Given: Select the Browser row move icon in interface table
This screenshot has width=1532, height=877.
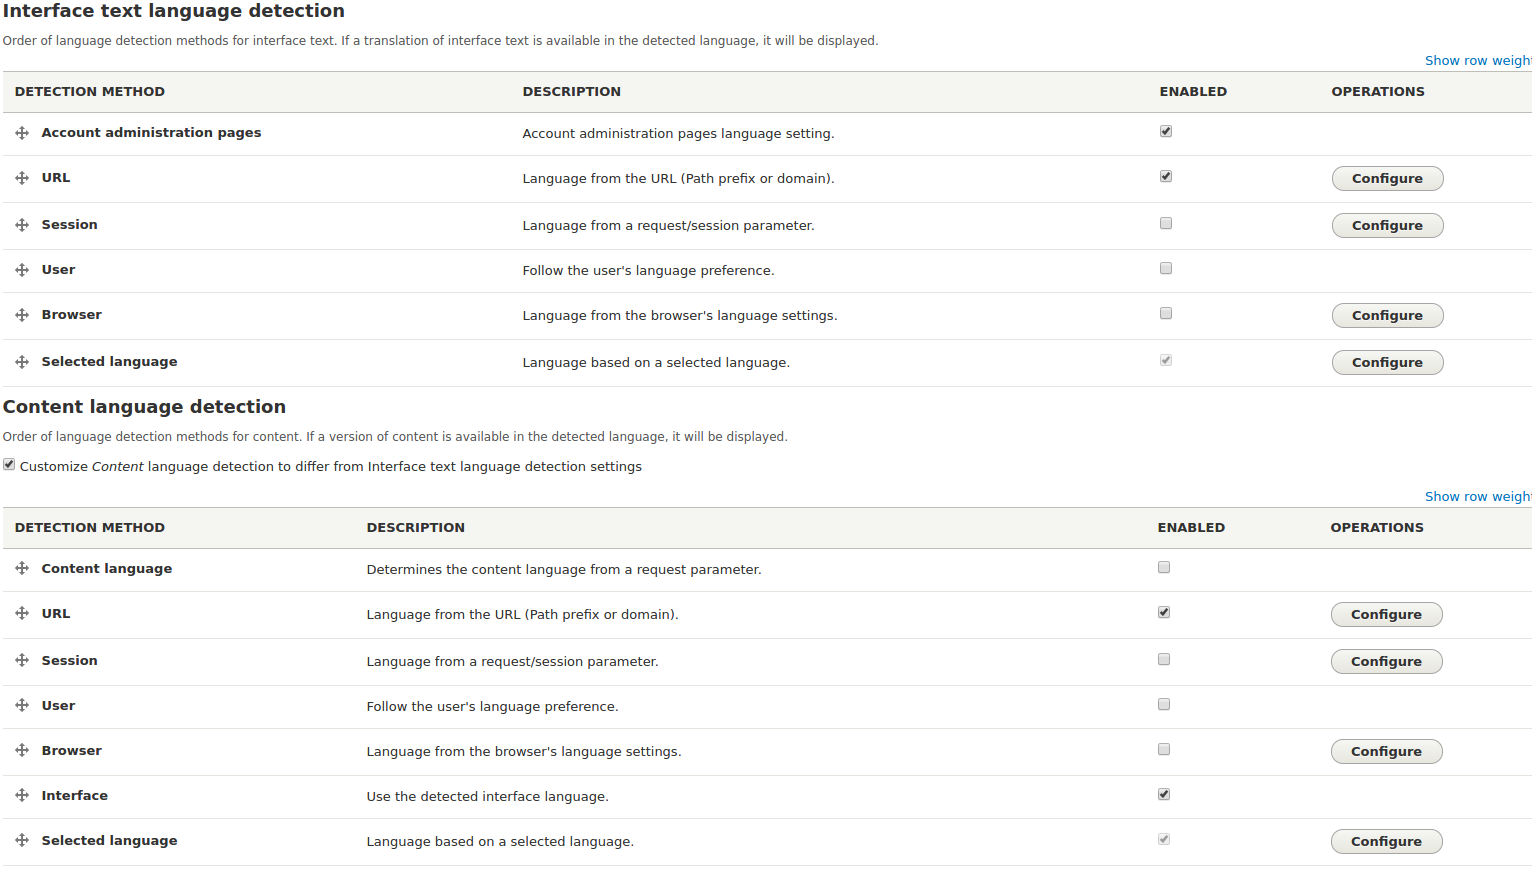Looking at the screenshot, I should (x=22, y=314).
